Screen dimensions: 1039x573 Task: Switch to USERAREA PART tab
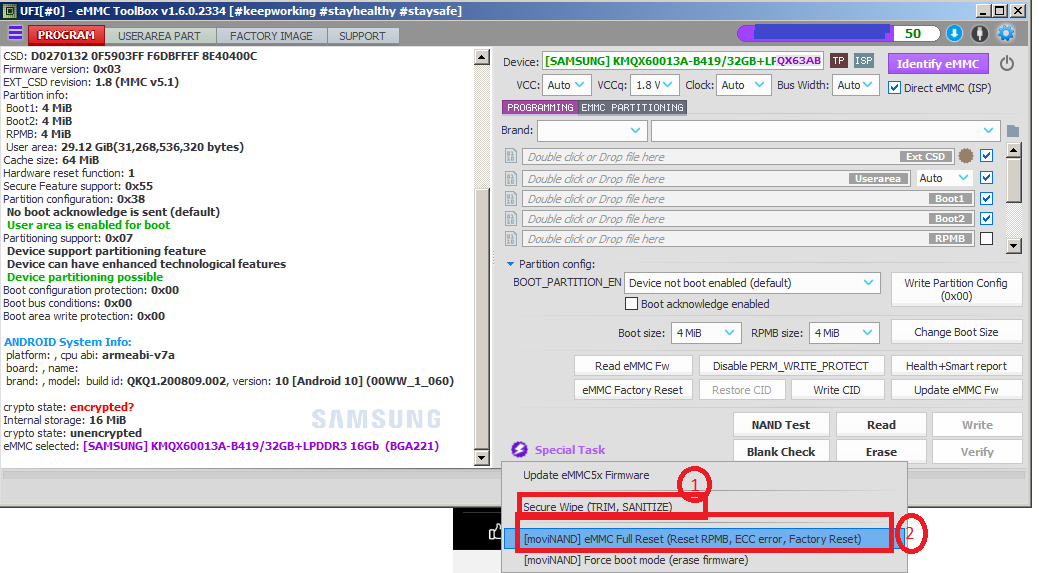pyautogui.click(x=159, y=36)
